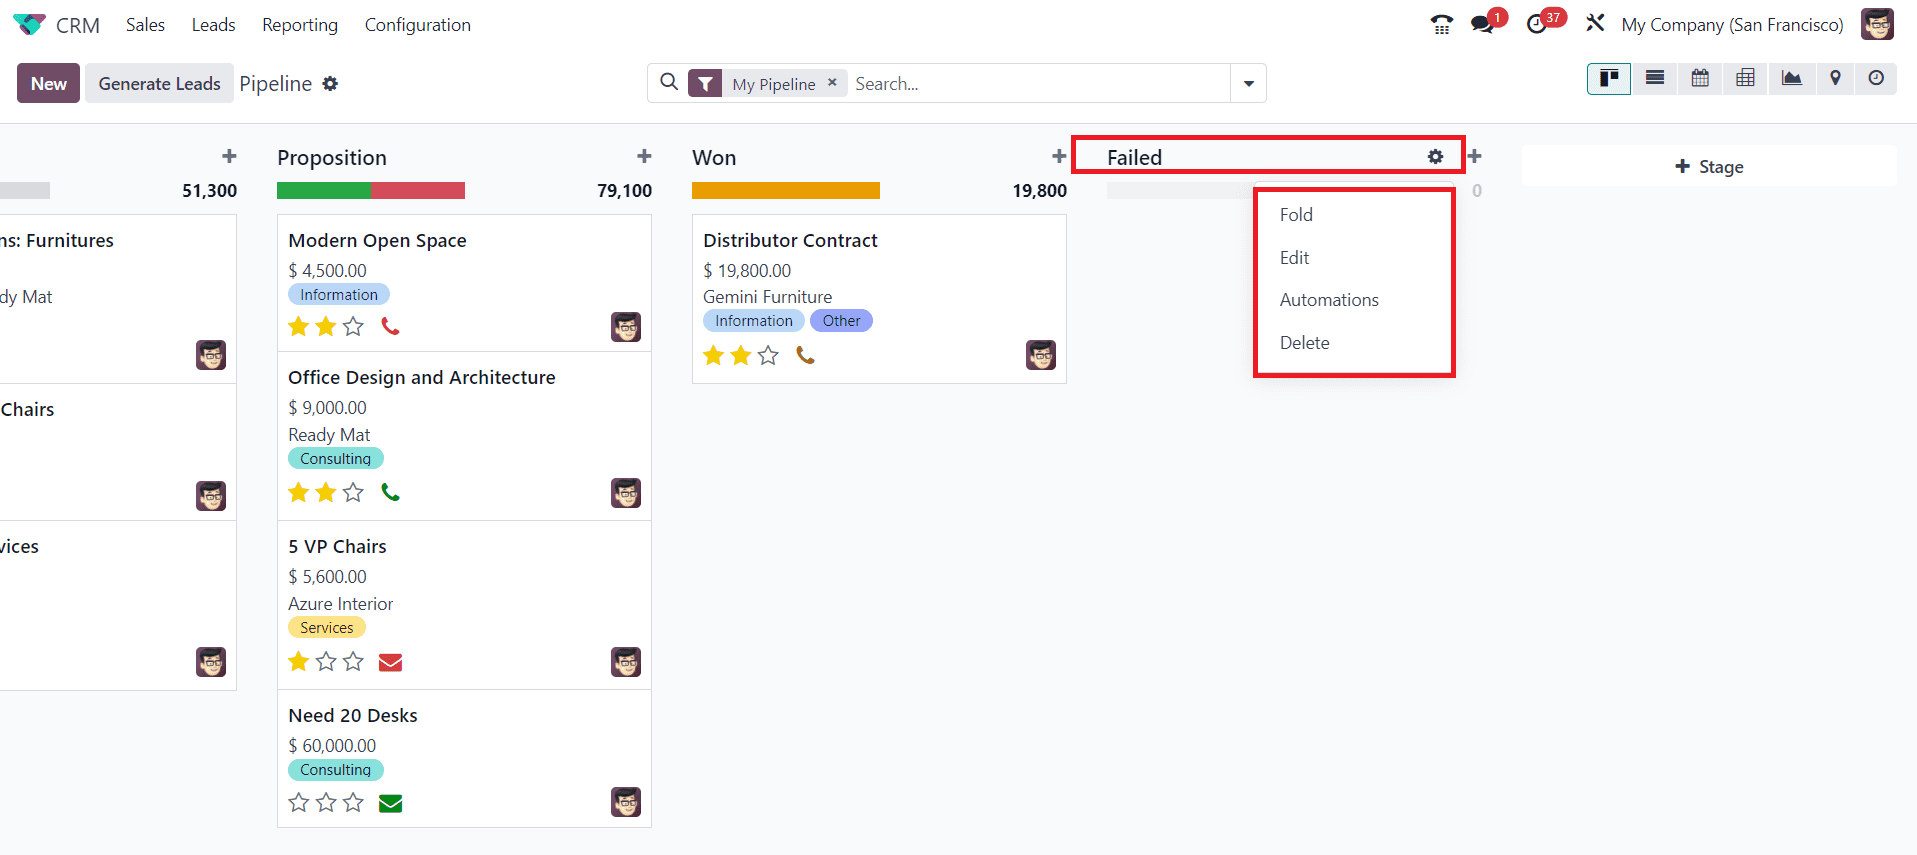Click the Information tag on Distributor Contract

(754, 321)
